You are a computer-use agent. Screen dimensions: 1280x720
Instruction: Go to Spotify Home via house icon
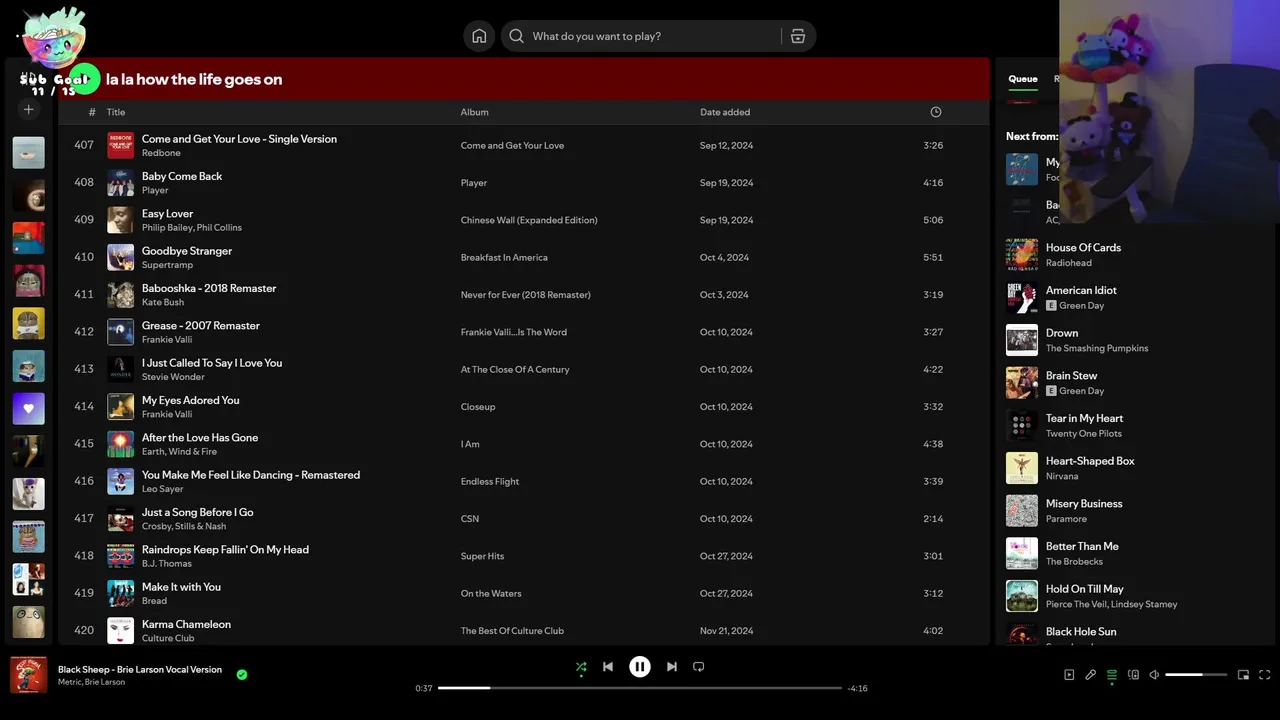pos(479,36)
